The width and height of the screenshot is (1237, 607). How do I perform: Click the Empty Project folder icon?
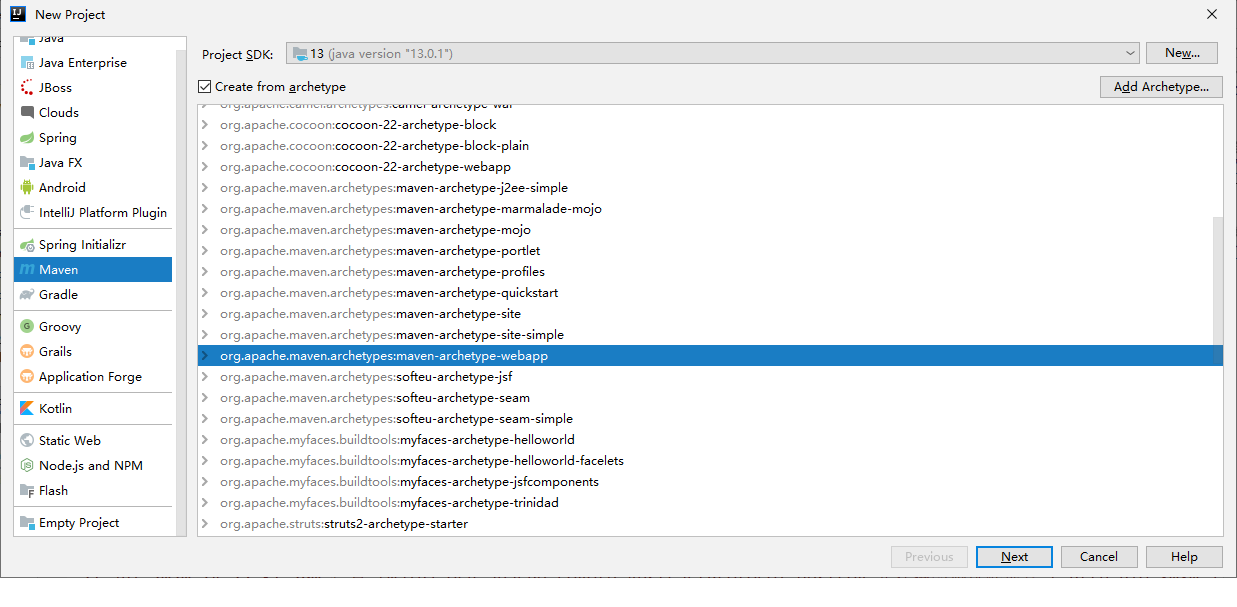coord(27,523)
